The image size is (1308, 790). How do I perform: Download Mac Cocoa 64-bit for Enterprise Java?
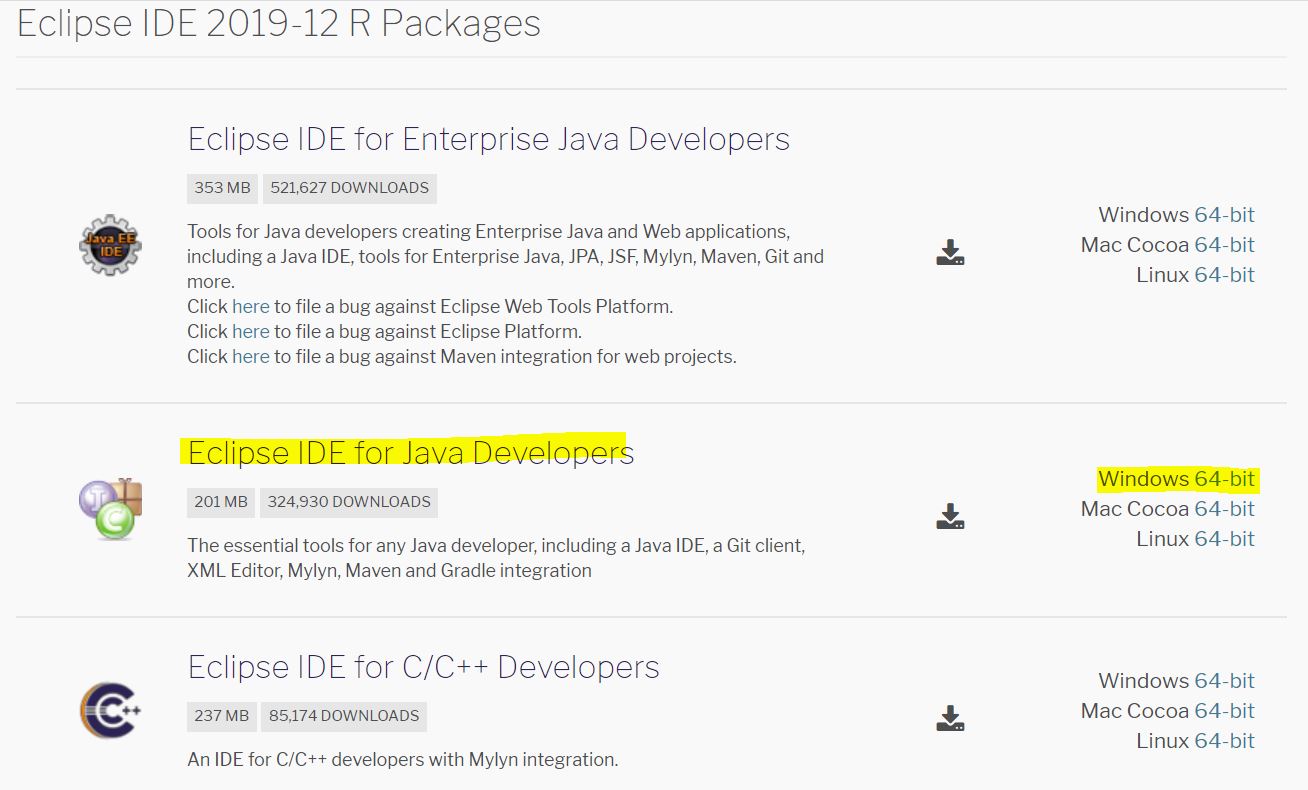point(1224,245)
